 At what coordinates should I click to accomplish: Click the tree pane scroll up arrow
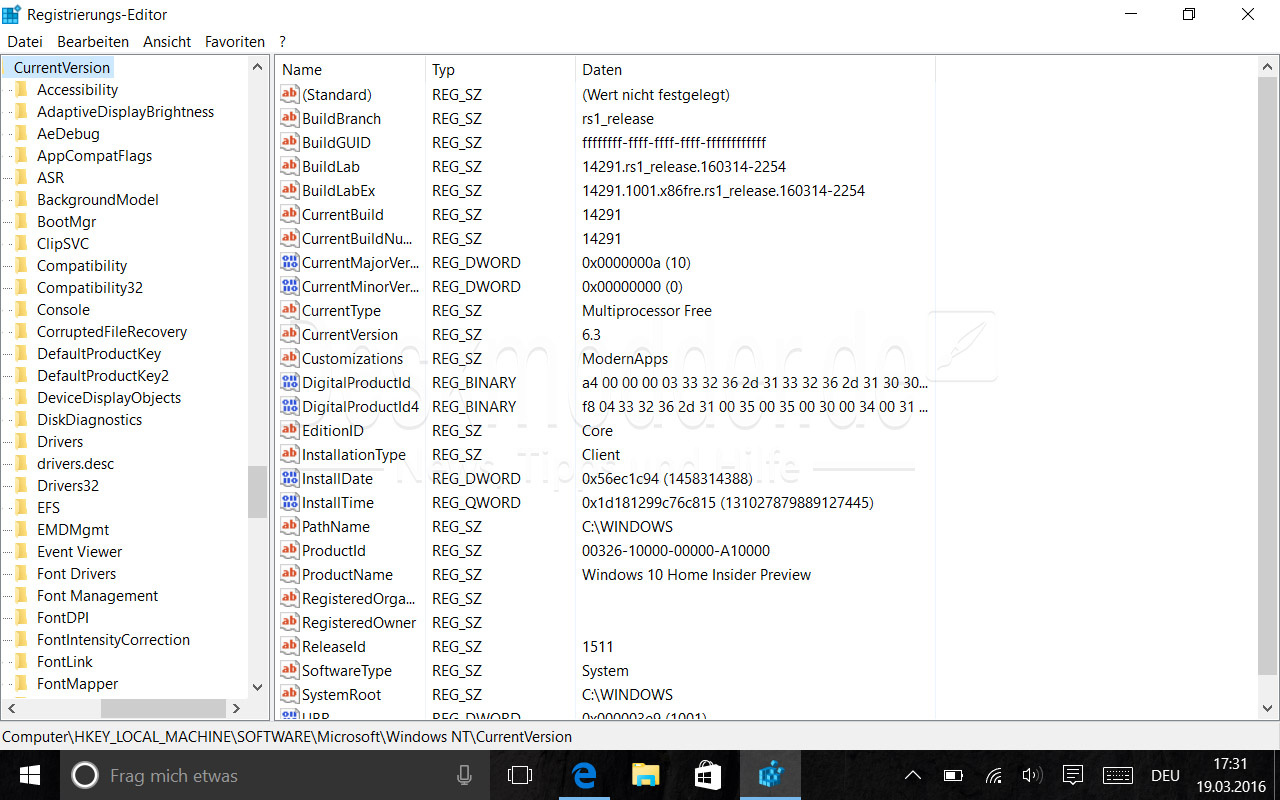pyautogui.click(x=258, y=66)
